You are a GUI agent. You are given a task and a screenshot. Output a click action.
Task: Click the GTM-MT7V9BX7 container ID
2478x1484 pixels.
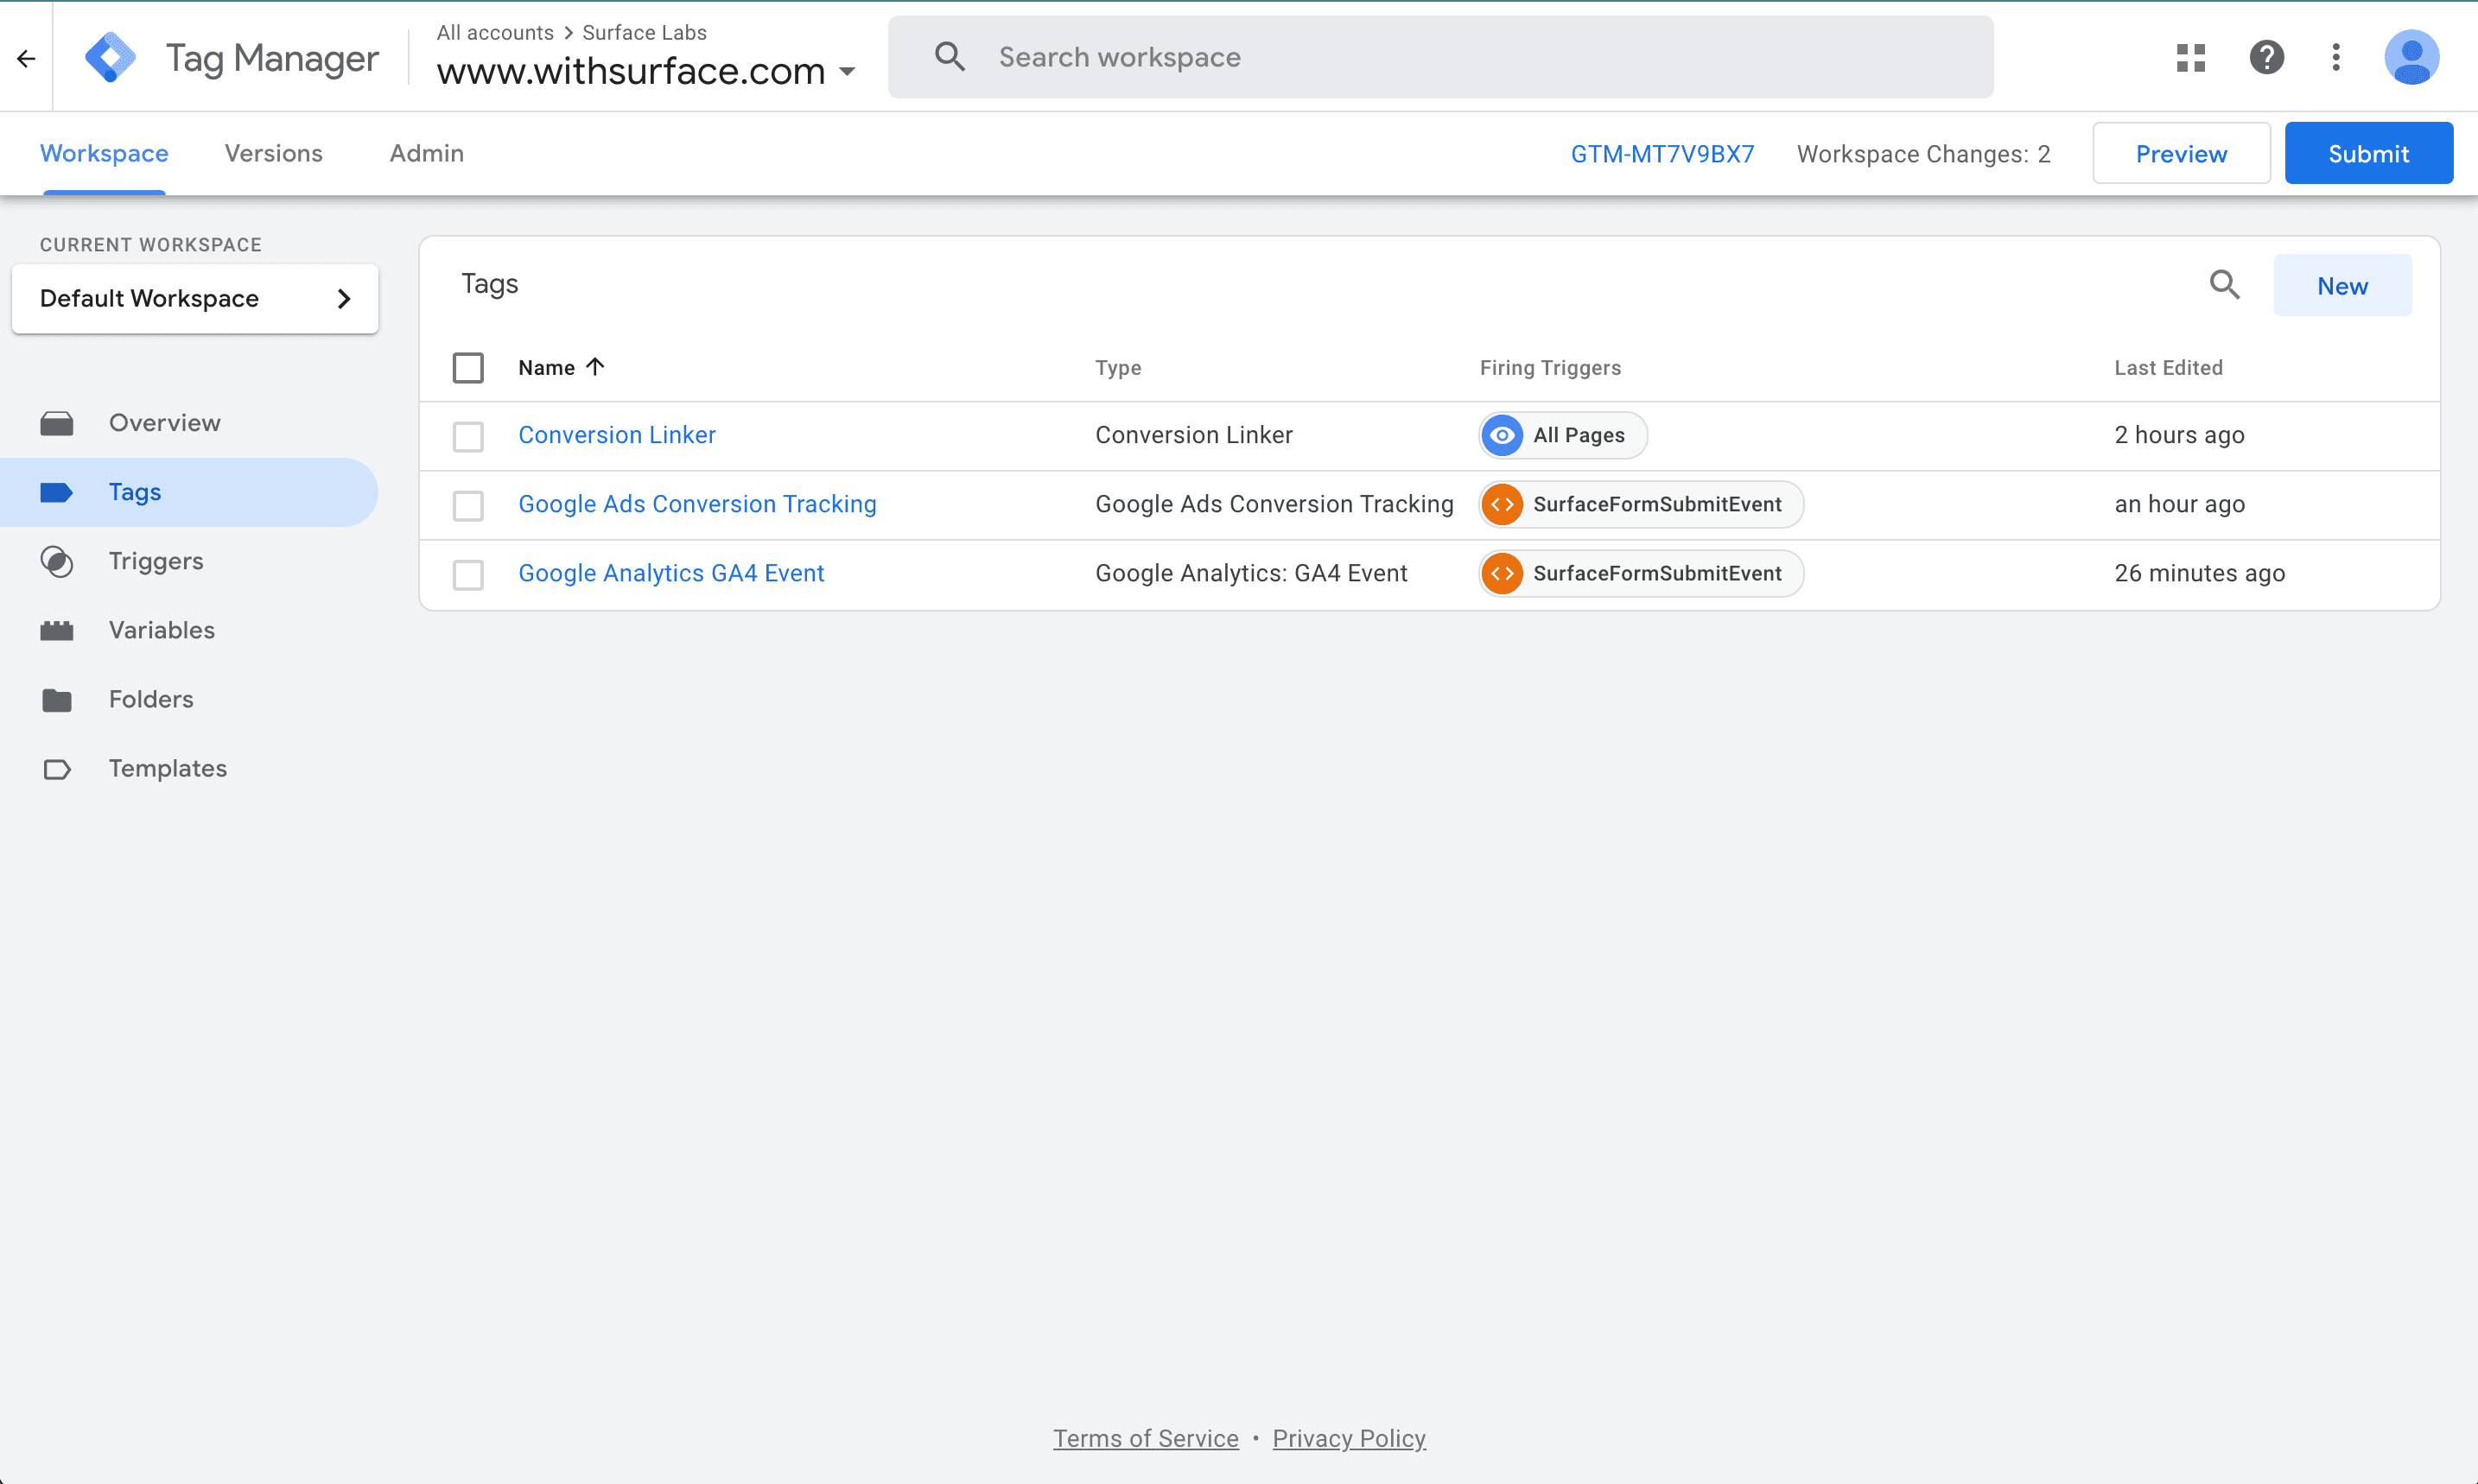1662,154
